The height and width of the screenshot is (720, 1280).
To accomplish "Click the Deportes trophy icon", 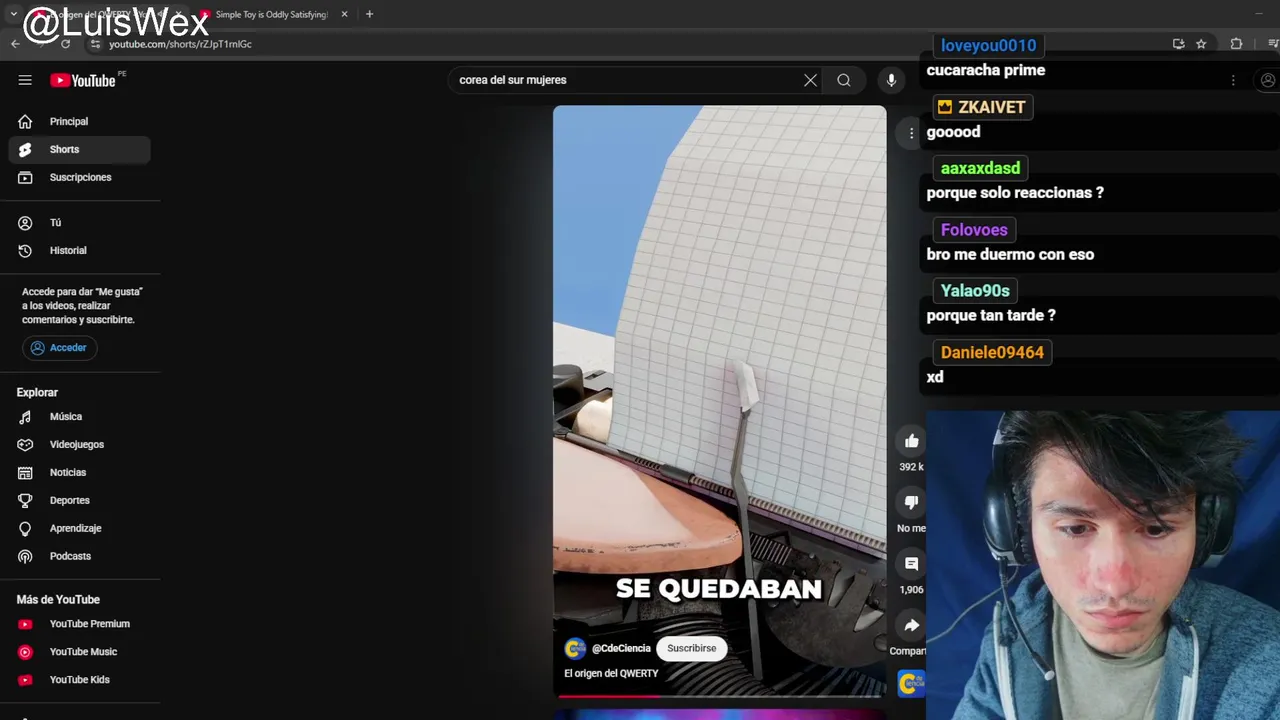I will [25, 500].
